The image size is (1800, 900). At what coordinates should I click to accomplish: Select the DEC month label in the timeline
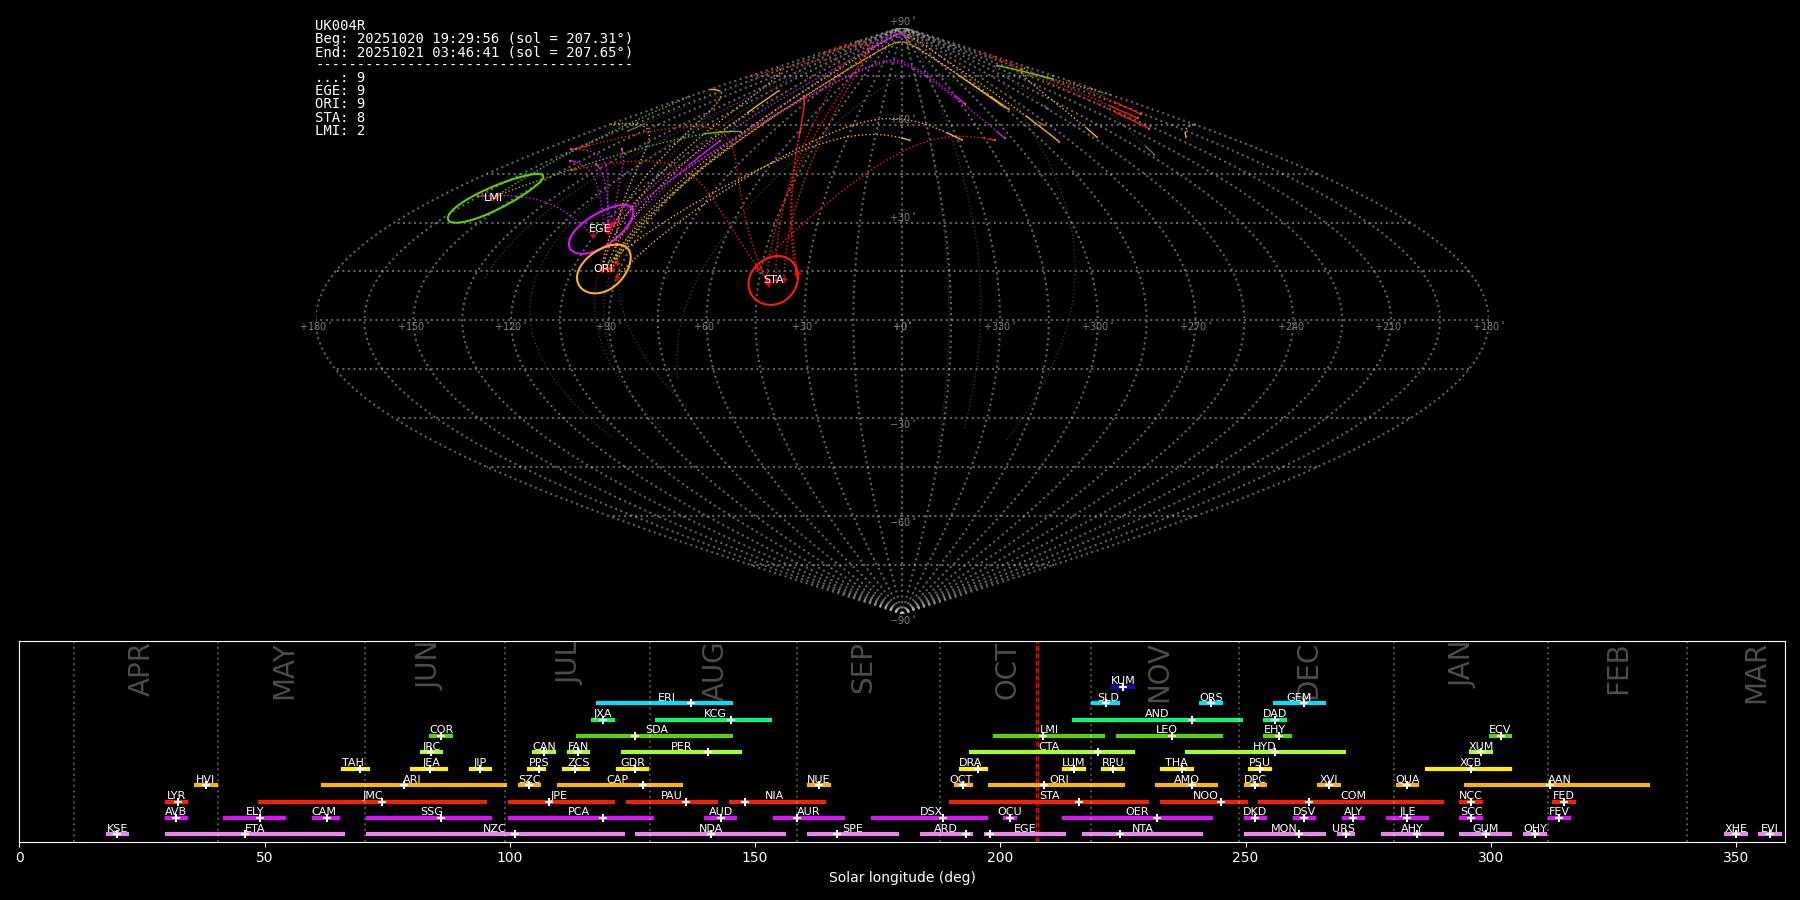(1307, 672)
